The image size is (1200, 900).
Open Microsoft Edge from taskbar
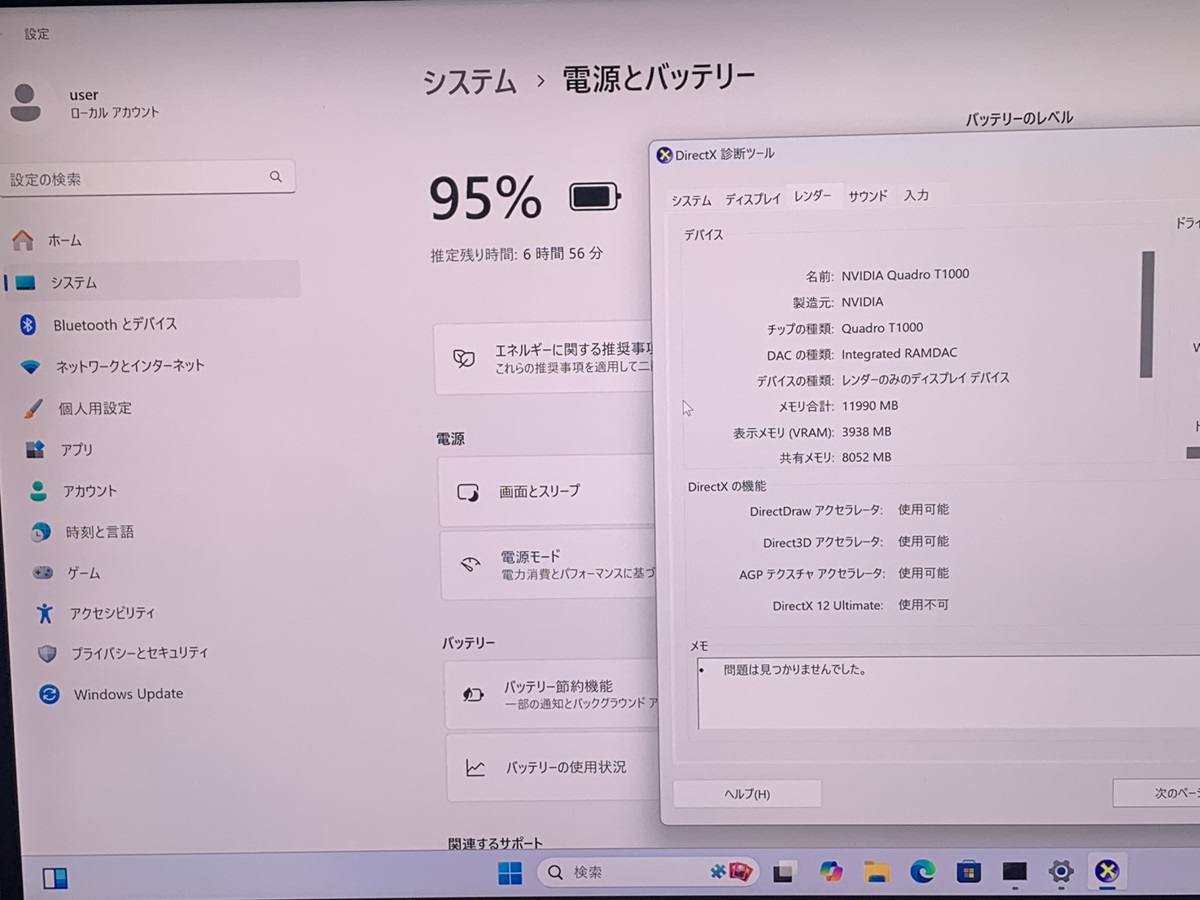[922, 871]
